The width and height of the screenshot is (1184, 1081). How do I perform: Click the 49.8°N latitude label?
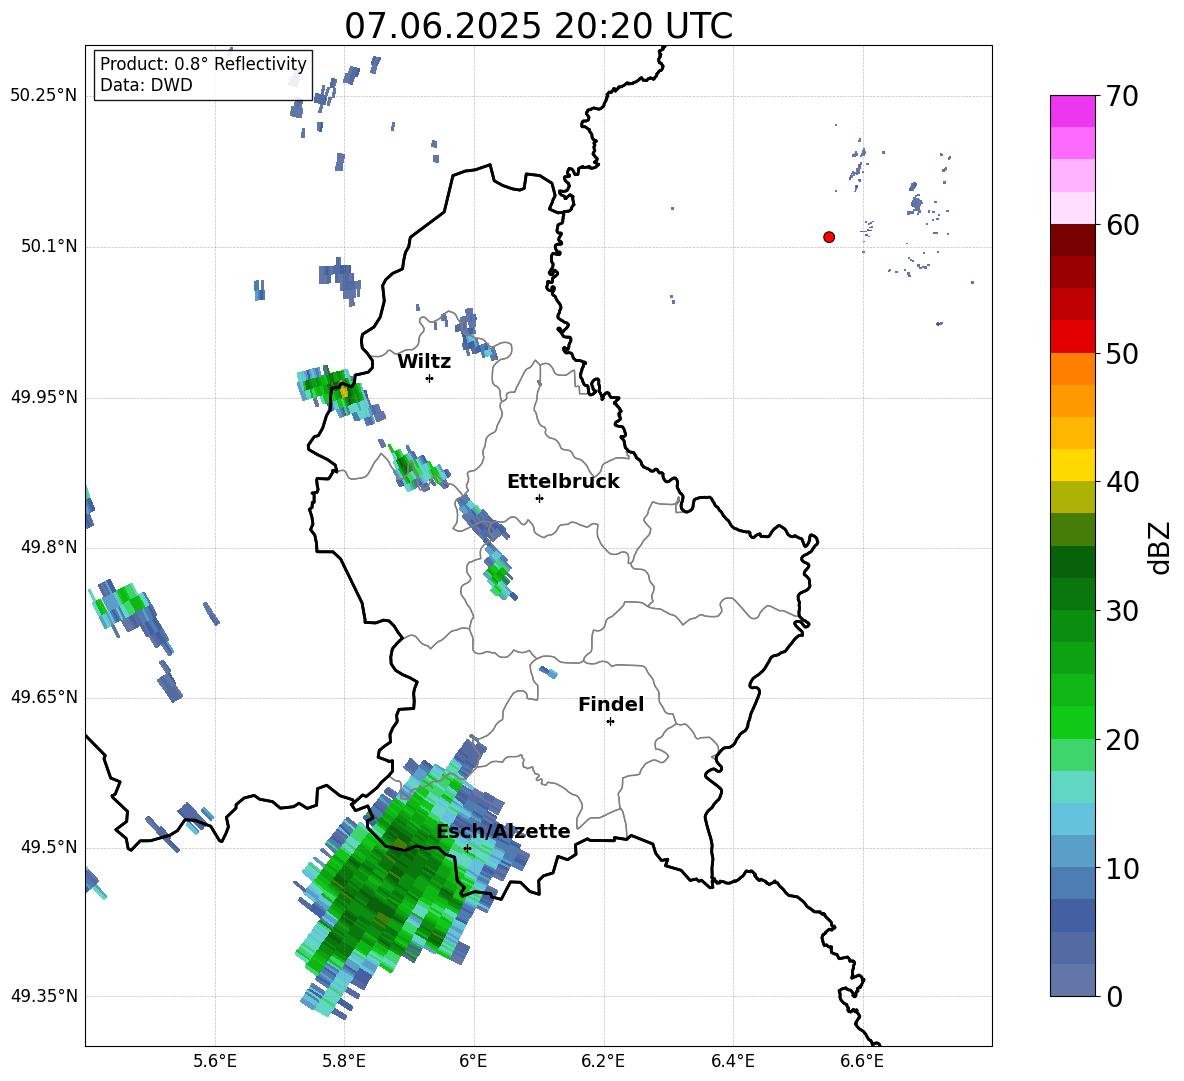click(x=49, y=547)
